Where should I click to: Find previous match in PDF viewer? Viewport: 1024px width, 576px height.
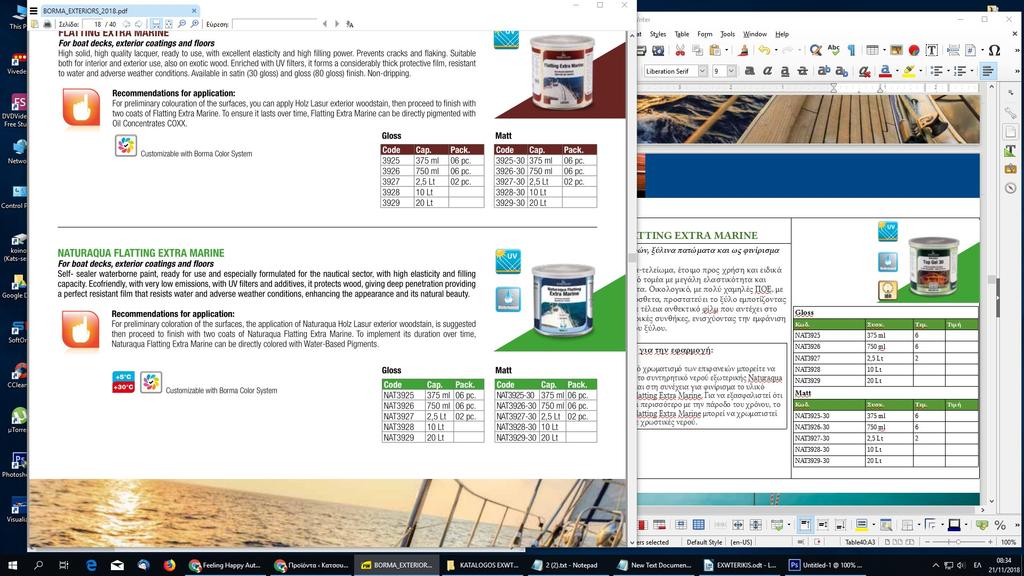(x=325, y=24)
